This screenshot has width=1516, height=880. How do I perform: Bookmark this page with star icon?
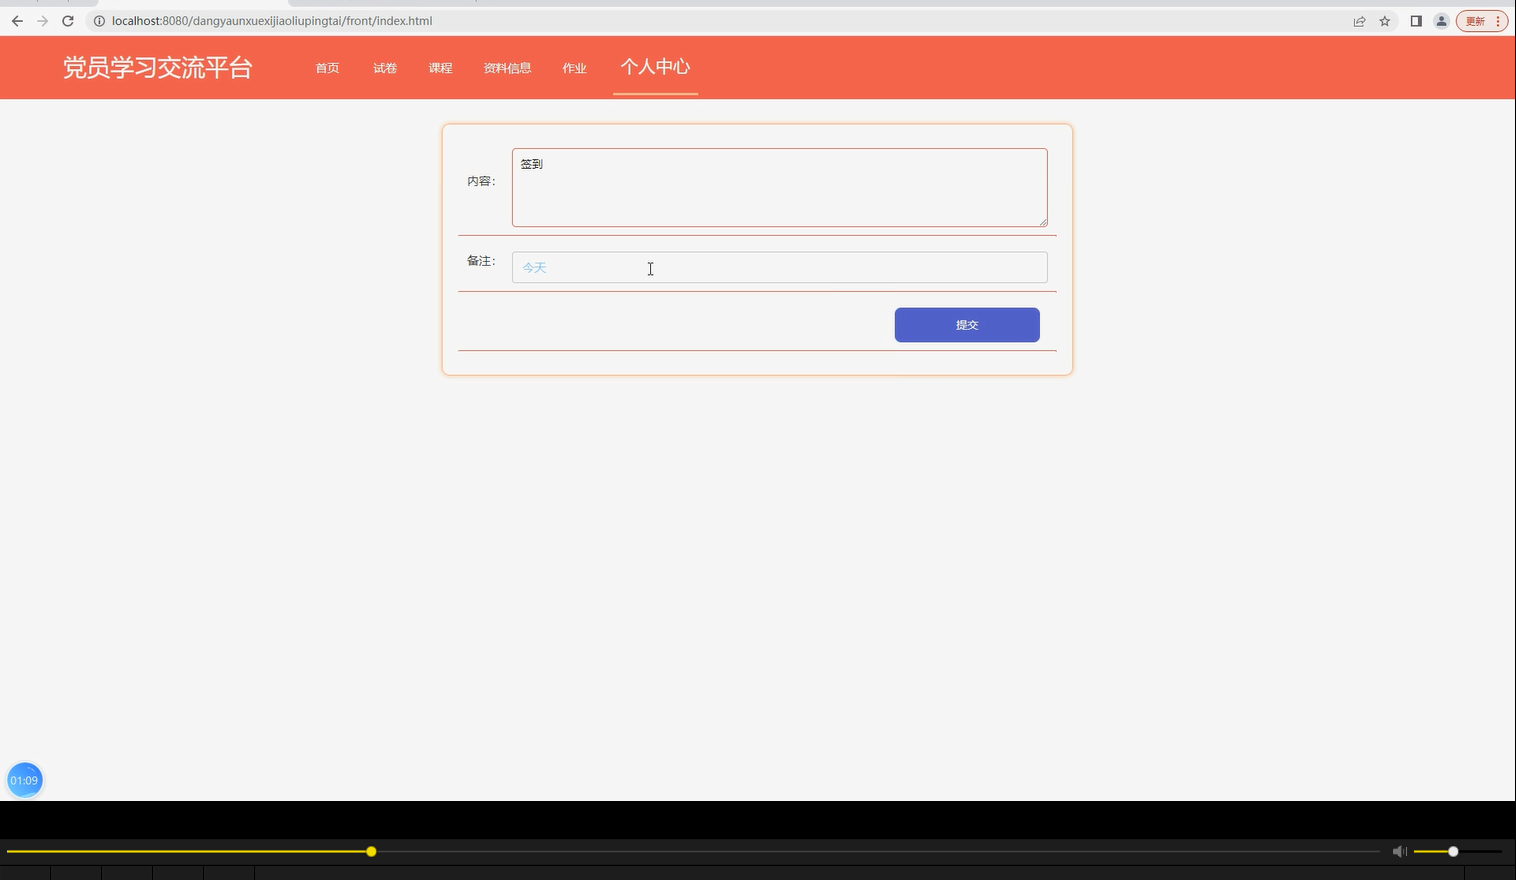(x=1385, y=21)
